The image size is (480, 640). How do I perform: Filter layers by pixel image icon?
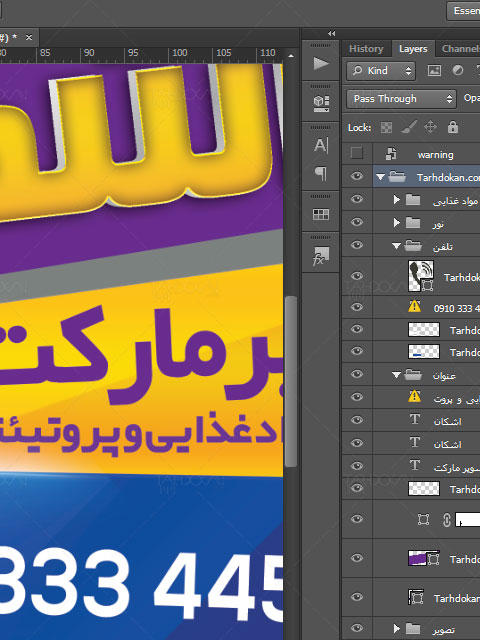click(434, 71)
